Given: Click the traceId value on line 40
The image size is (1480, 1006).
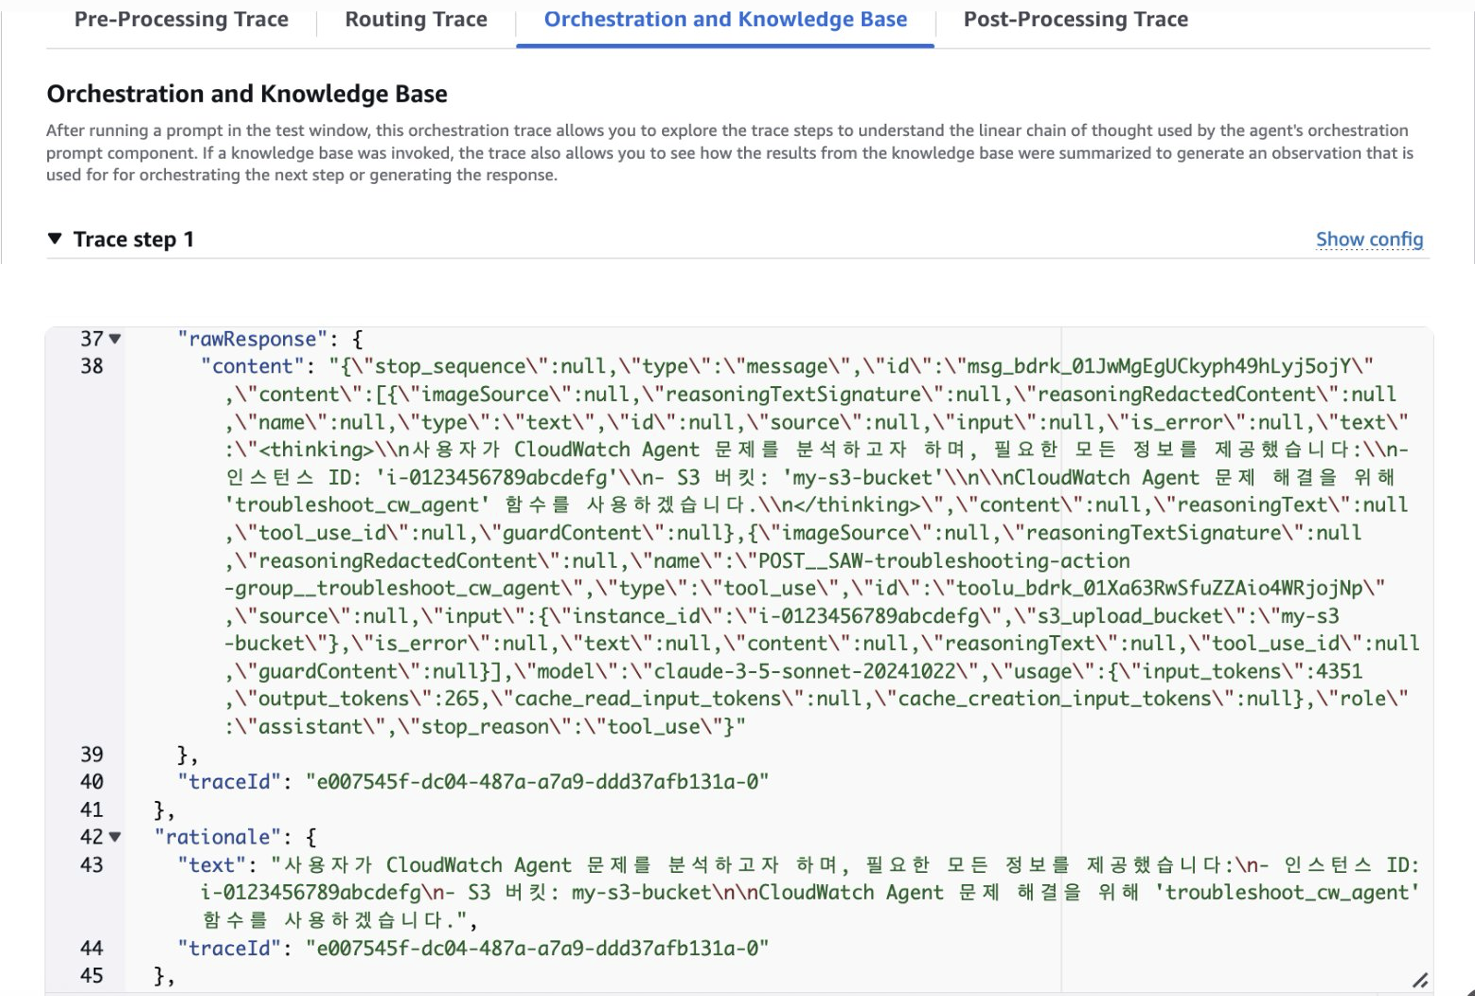Looking at the screenshot, I should [537, 782].
